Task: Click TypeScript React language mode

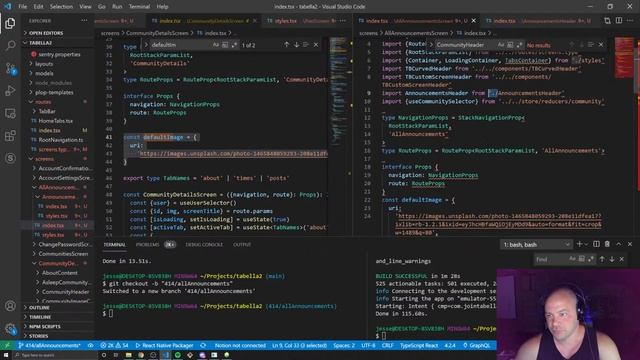Action: pyautogui.click(x=419, y=345)
